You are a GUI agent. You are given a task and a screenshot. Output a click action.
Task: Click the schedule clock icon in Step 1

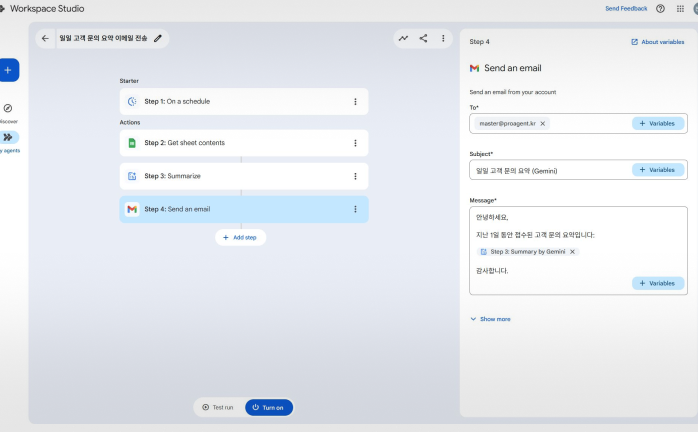click(x=132, y=102)
